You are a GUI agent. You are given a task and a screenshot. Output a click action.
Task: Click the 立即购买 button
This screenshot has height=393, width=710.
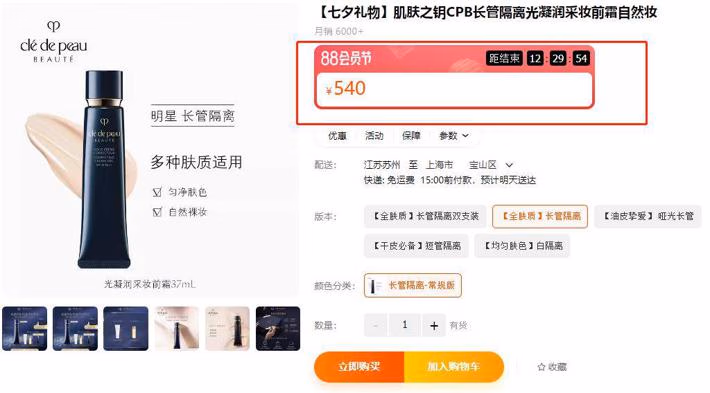(359, 366)
